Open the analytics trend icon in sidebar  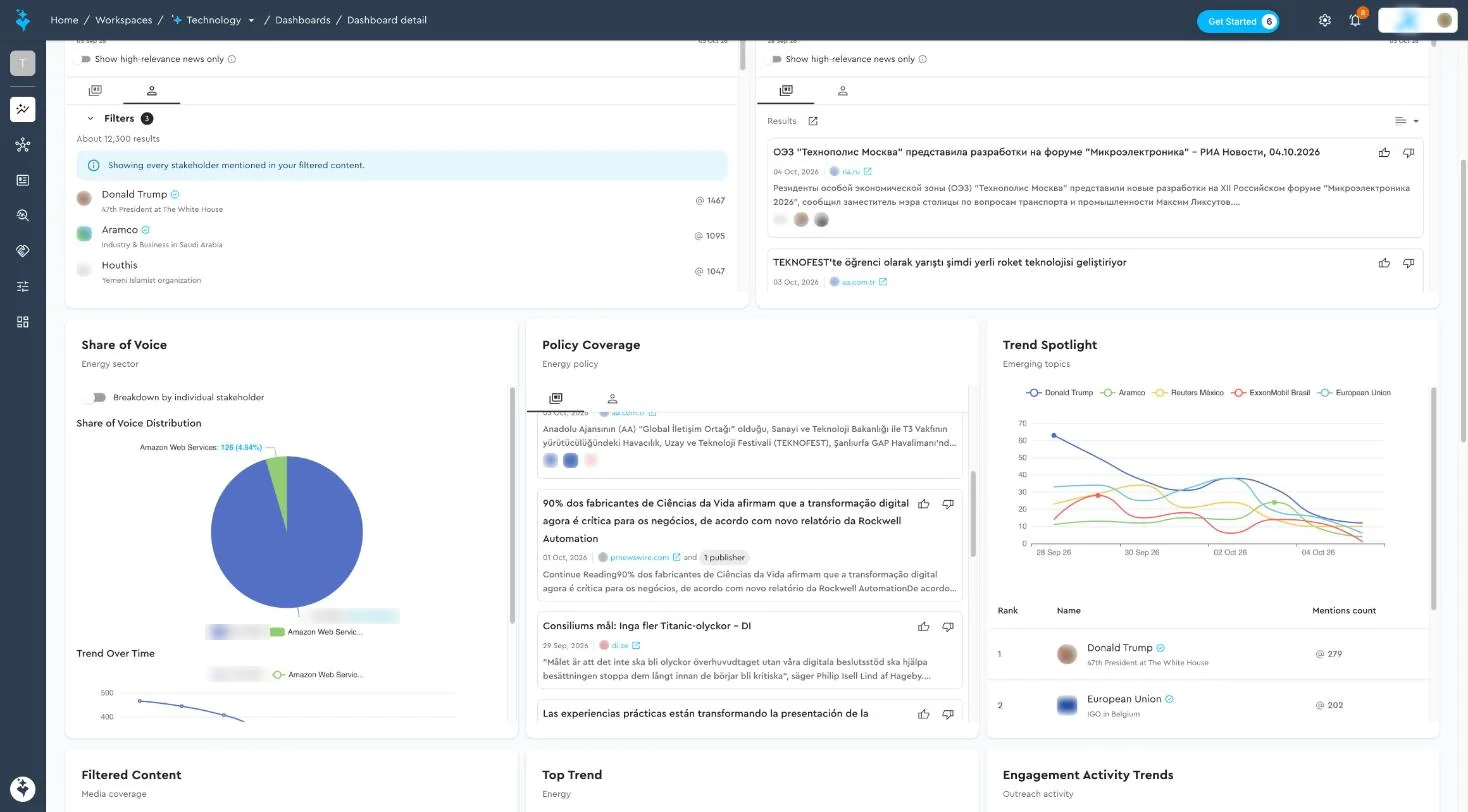(x=22, y=109)
